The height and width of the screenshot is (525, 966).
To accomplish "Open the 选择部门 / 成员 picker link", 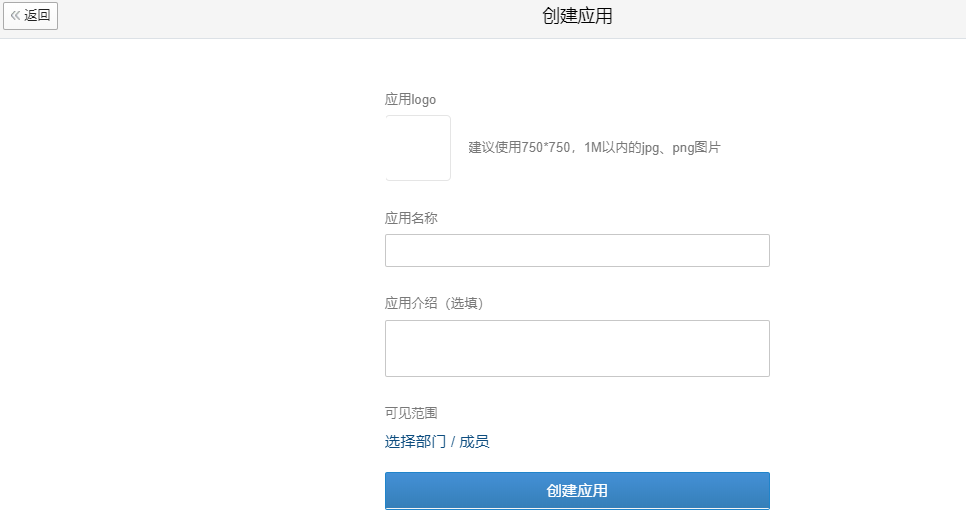I will point(437,441).
